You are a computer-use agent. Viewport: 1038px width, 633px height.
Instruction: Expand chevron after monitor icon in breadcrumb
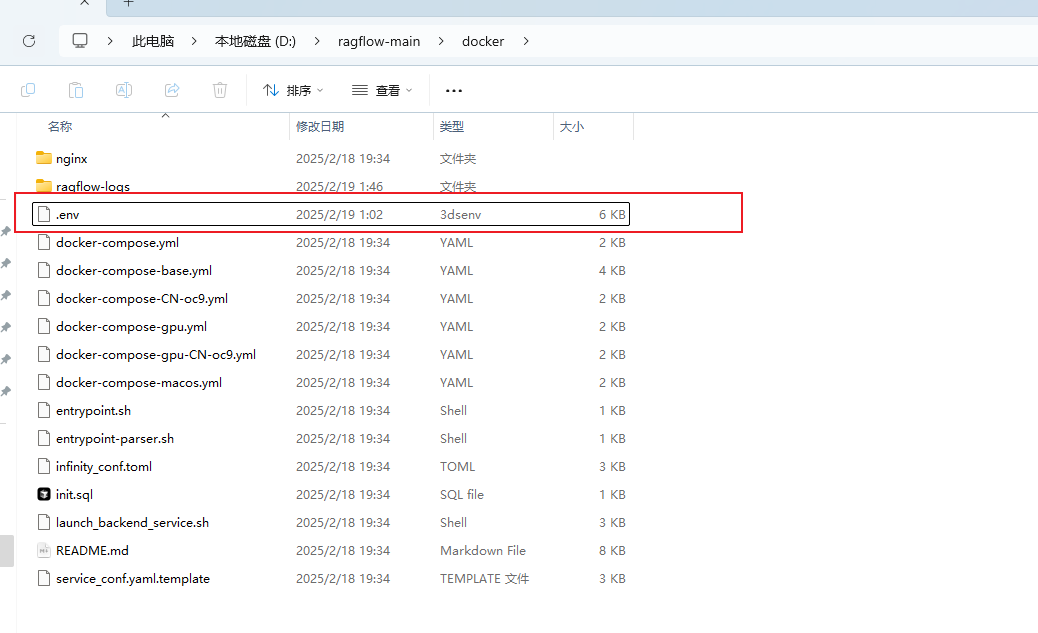110,41
